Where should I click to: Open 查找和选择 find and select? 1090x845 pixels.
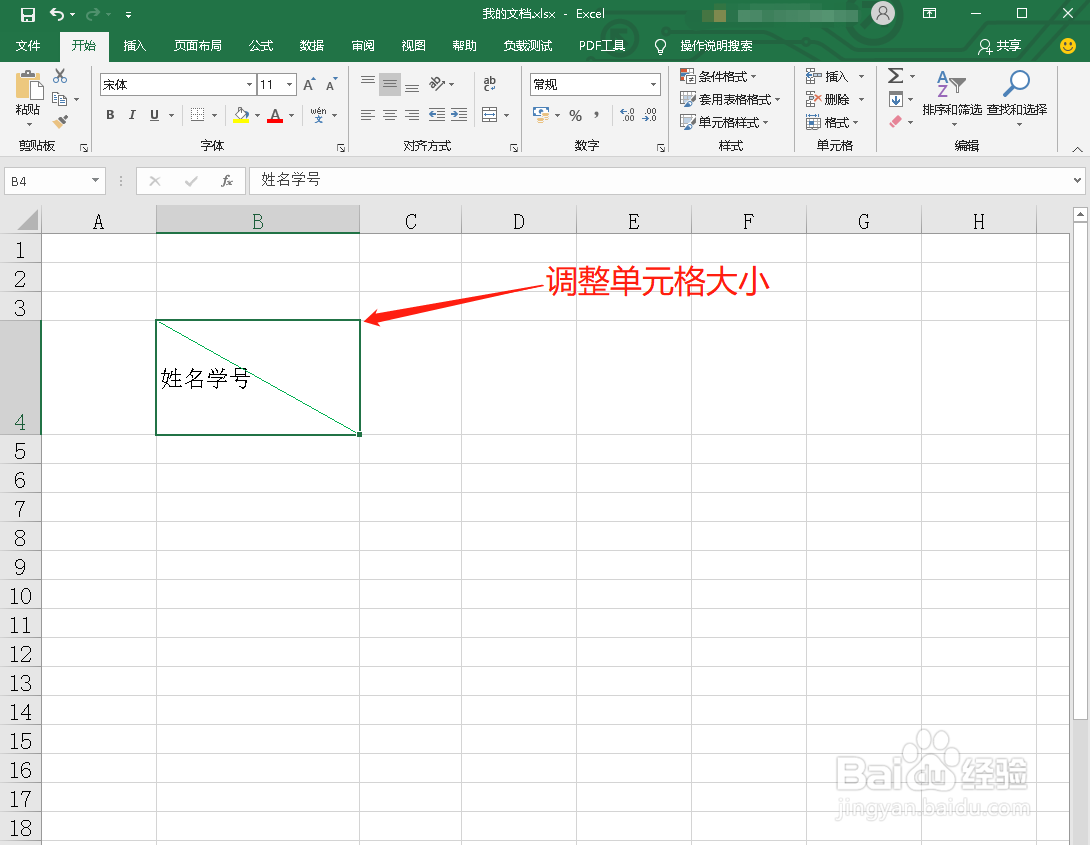point(1016,97)
